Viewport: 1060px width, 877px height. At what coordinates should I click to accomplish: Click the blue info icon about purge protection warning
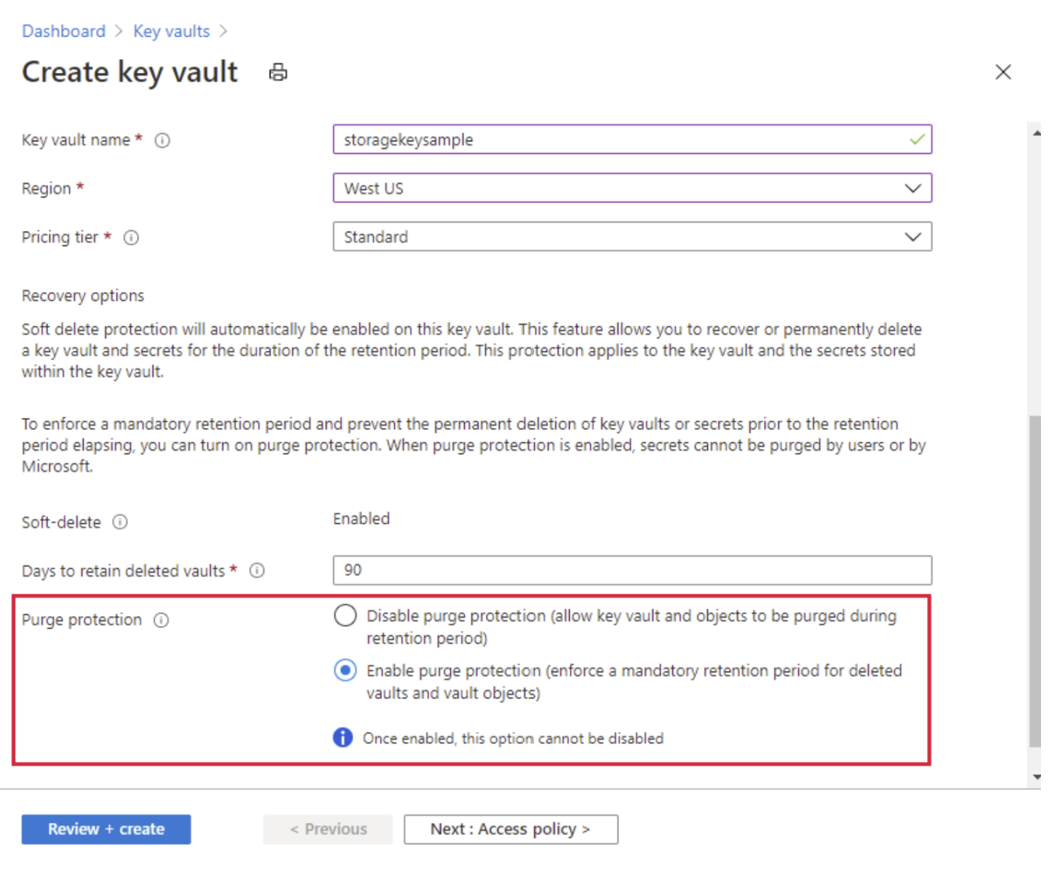345,737
